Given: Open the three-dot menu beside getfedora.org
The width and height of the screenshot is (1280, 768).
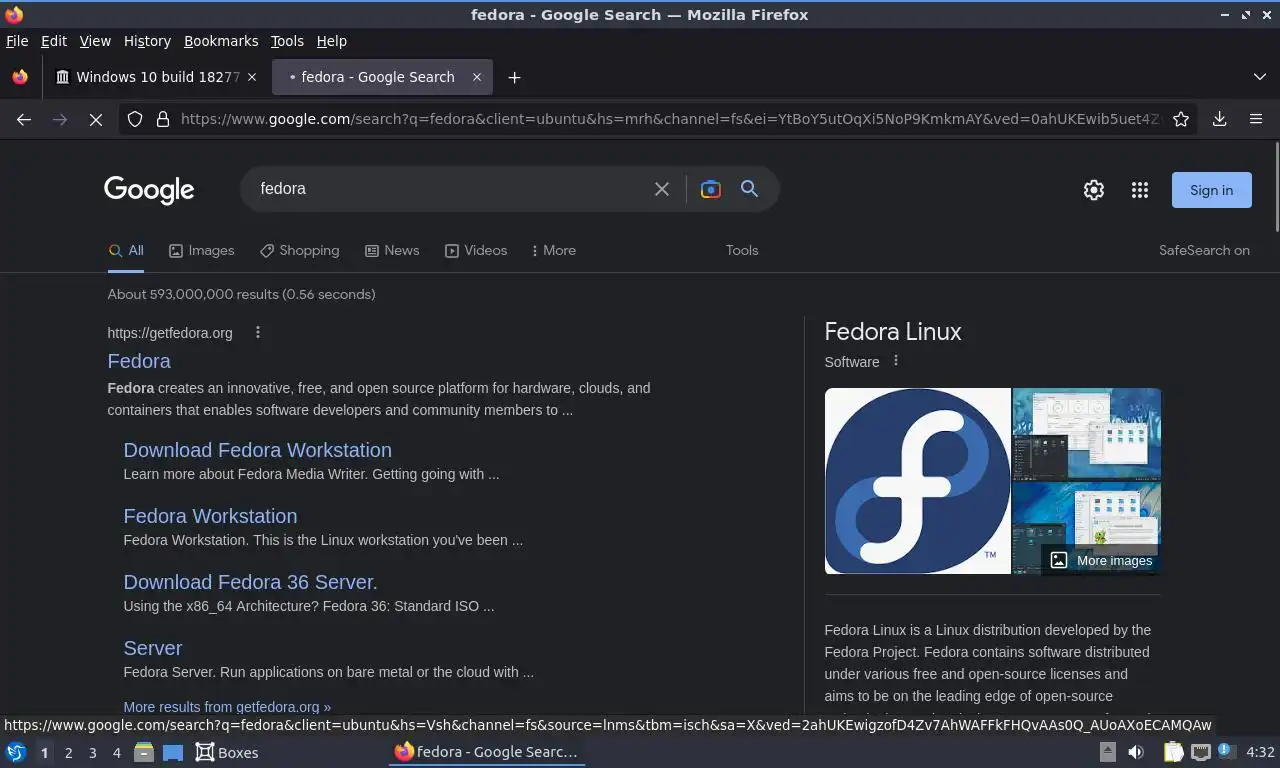Looking at the screenshot, I should tap(258, 332).
